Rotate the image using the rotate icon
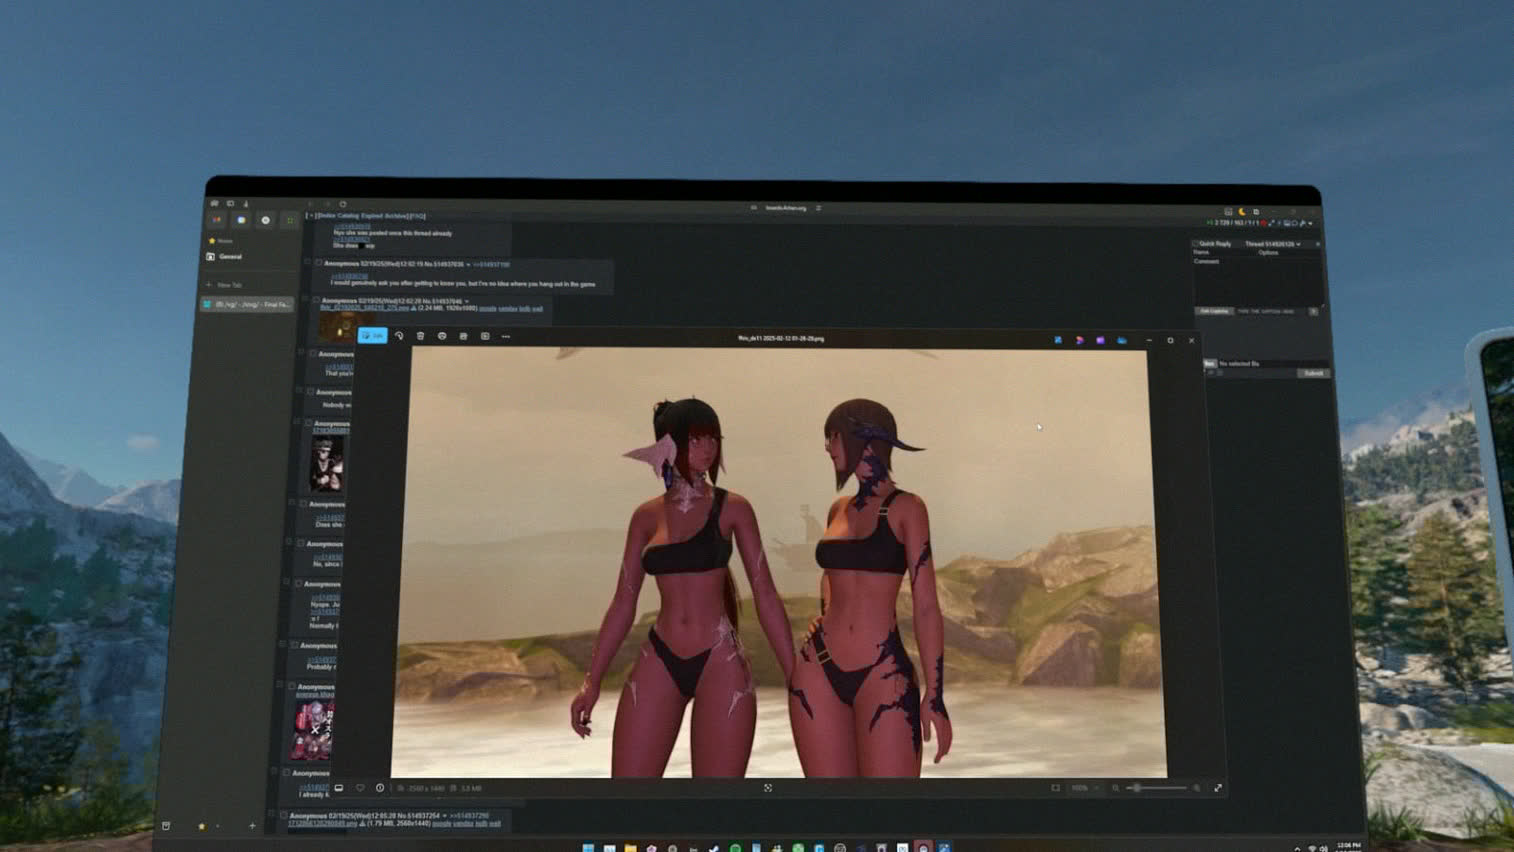Image resolution: width=1514 pixels, height=852 pixels. pos(399,336)
